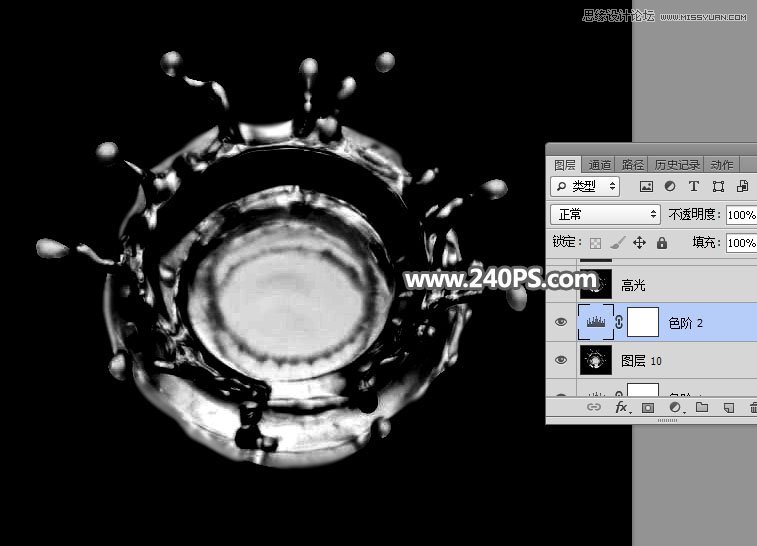The image size is (757, 546).
Task: Select the 色阶 2 white layer mask thumbnail
Action: click(x=643, y=322)
